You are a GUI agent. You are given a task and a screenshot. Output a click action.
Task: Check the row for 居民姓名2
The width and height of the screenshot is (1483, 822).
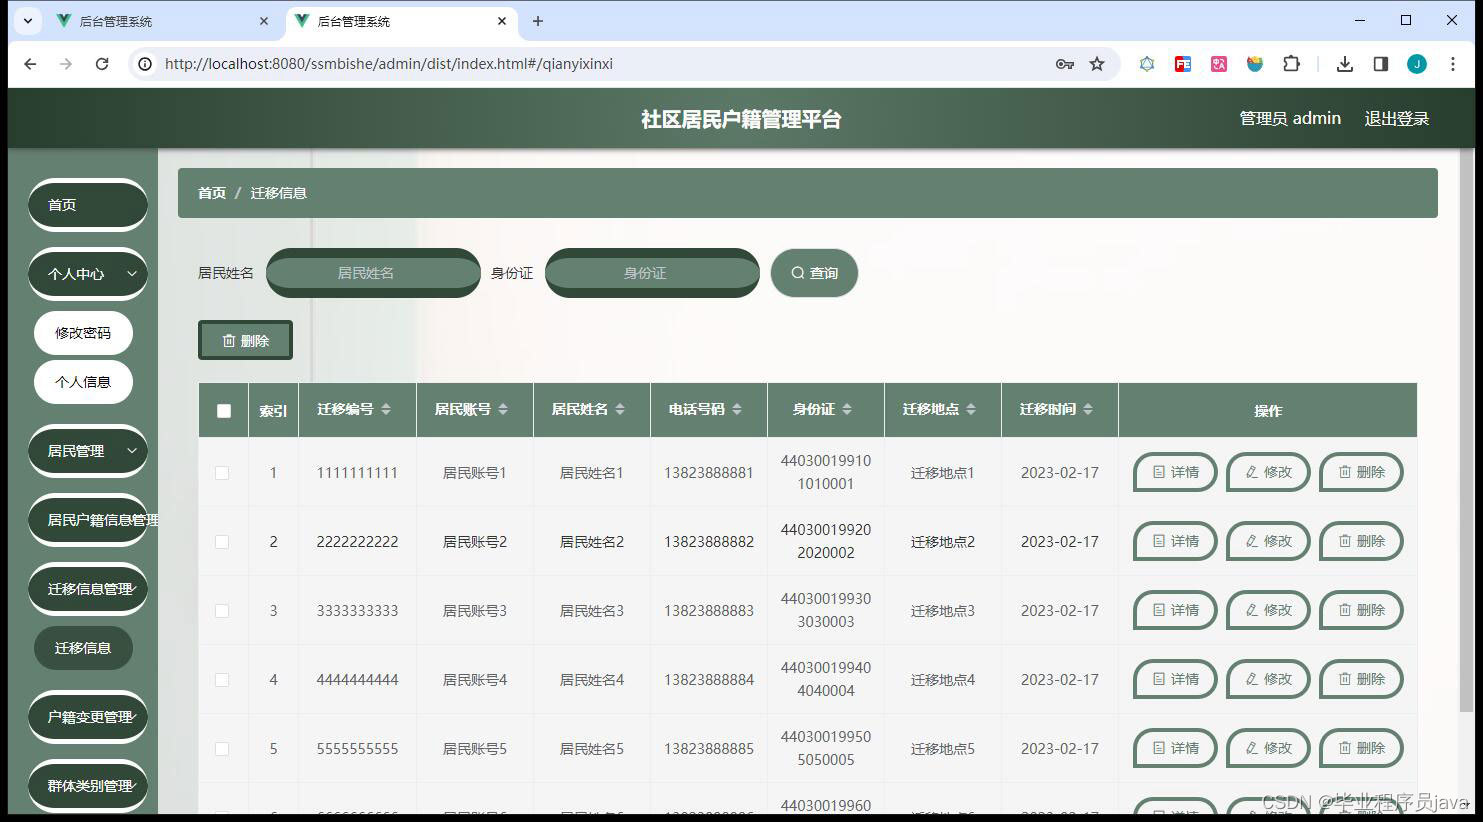(222, 542)
